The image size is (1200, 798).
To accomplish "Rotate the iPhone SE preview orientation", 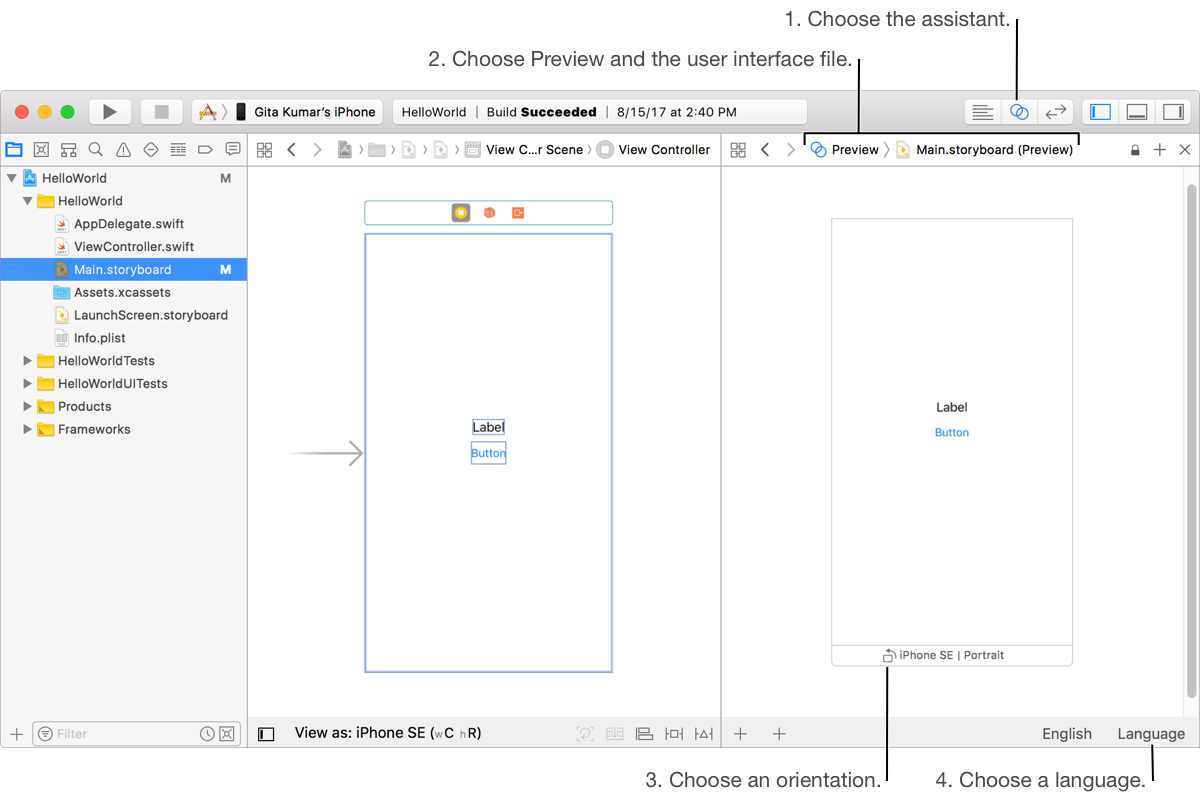I will [x=888, y=656].
